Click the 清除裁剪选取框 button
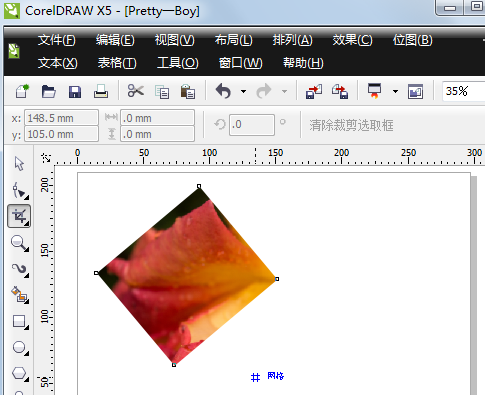This screenshot has width=485, height=395. (351, 125)
